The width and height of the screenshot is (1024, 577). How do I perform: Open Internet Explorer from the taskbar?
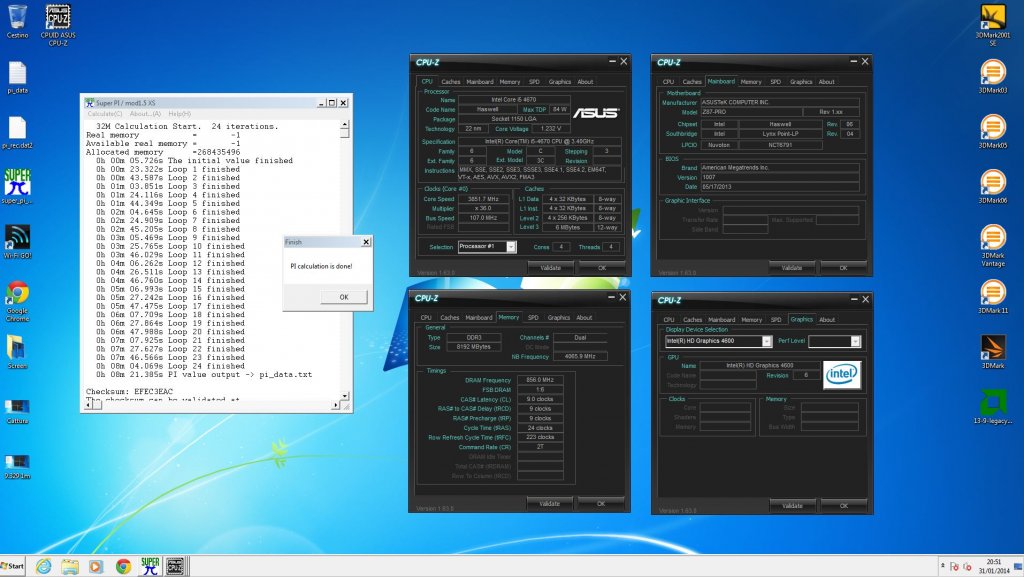[44, 566]
